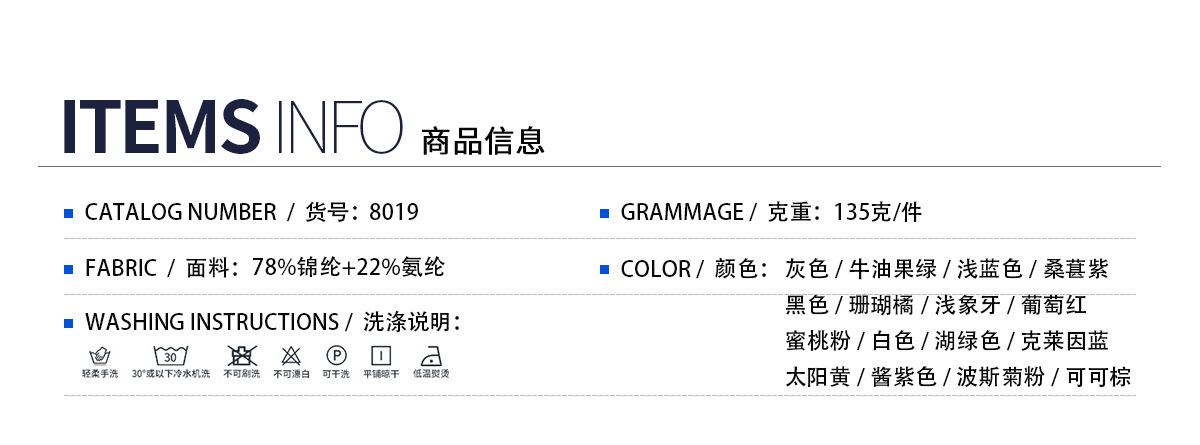The image size is (1200, 445).
Task: Click the do not bleach triangle icon
Action: click(x=291, y=355)
